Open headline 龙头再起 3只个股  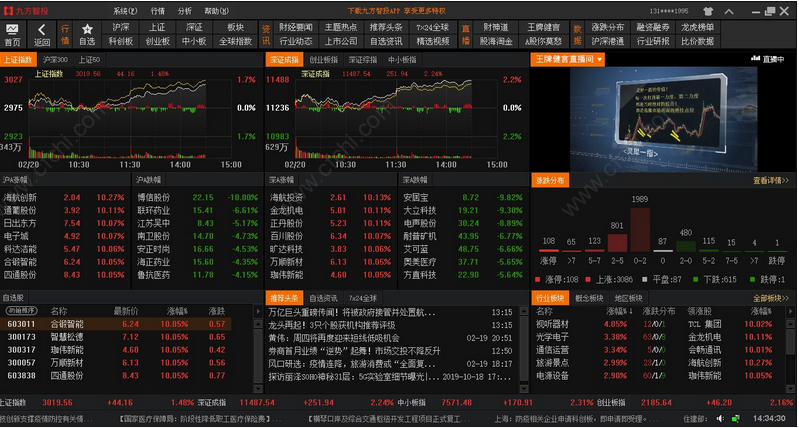coord(332,325)
